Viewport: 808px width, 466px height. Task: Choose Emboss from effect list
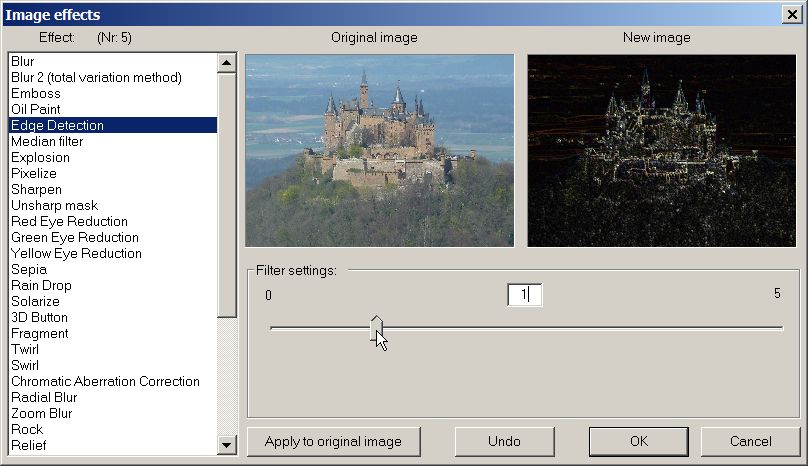pyautogui.click(x=33, y=94)
